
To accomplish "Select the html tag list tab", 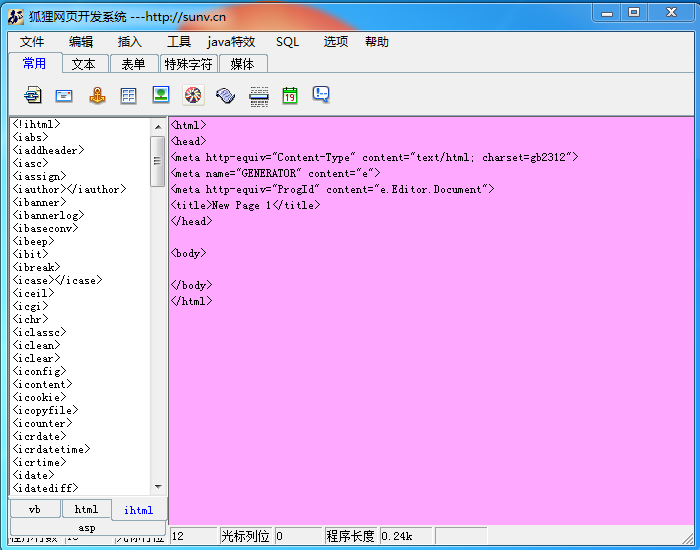I will click(x=86, y=509).
